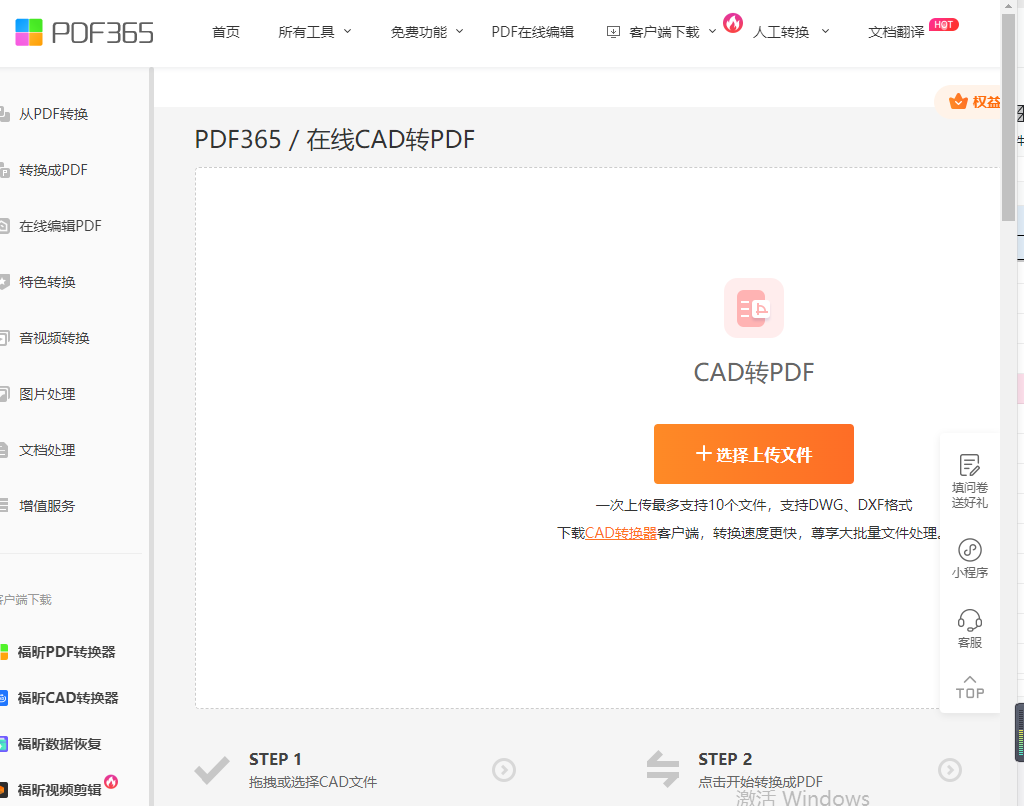This screenshot has height=806, width=1024.
Task: Click the HOT badge next to 文档翻译
Action: click(x=943, y=25)
